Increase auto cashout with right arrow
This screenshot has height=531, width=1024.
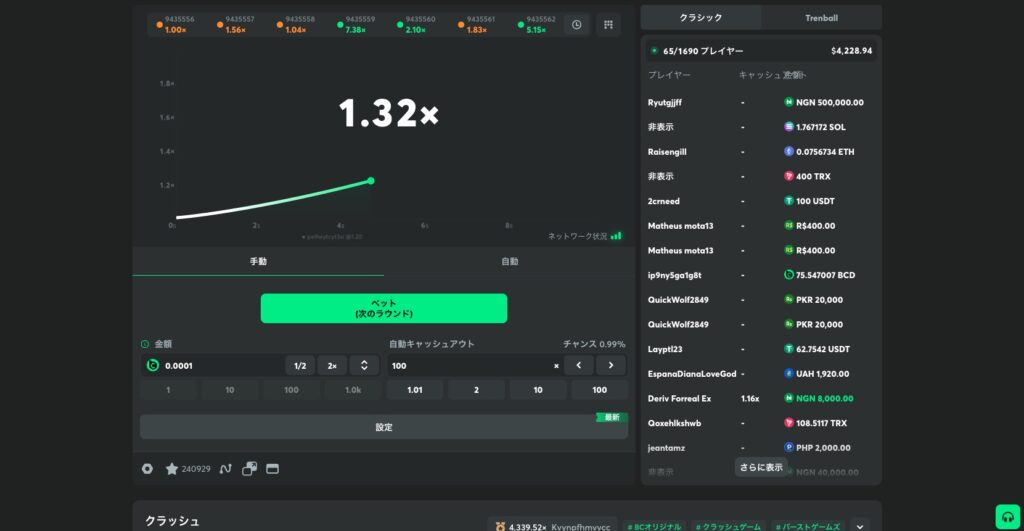pyautogui.click(x=611, y=366)
